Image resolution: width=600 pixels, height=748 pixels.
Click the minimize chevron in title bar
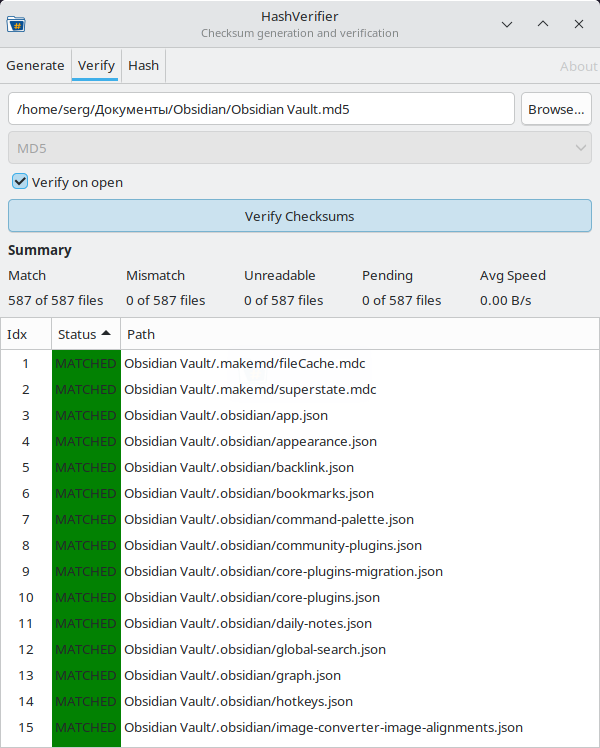point(507,24)
